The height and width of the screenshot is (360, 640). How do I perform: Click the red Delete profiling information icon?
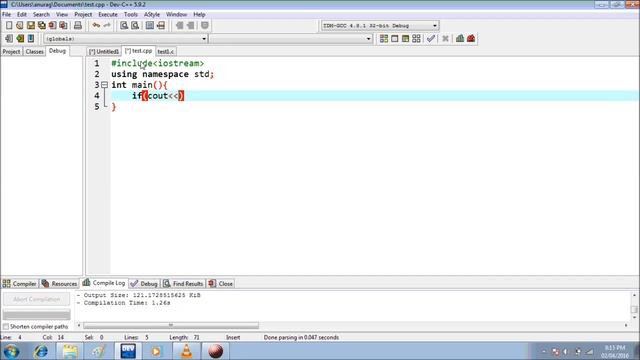[x=471, y=38]
